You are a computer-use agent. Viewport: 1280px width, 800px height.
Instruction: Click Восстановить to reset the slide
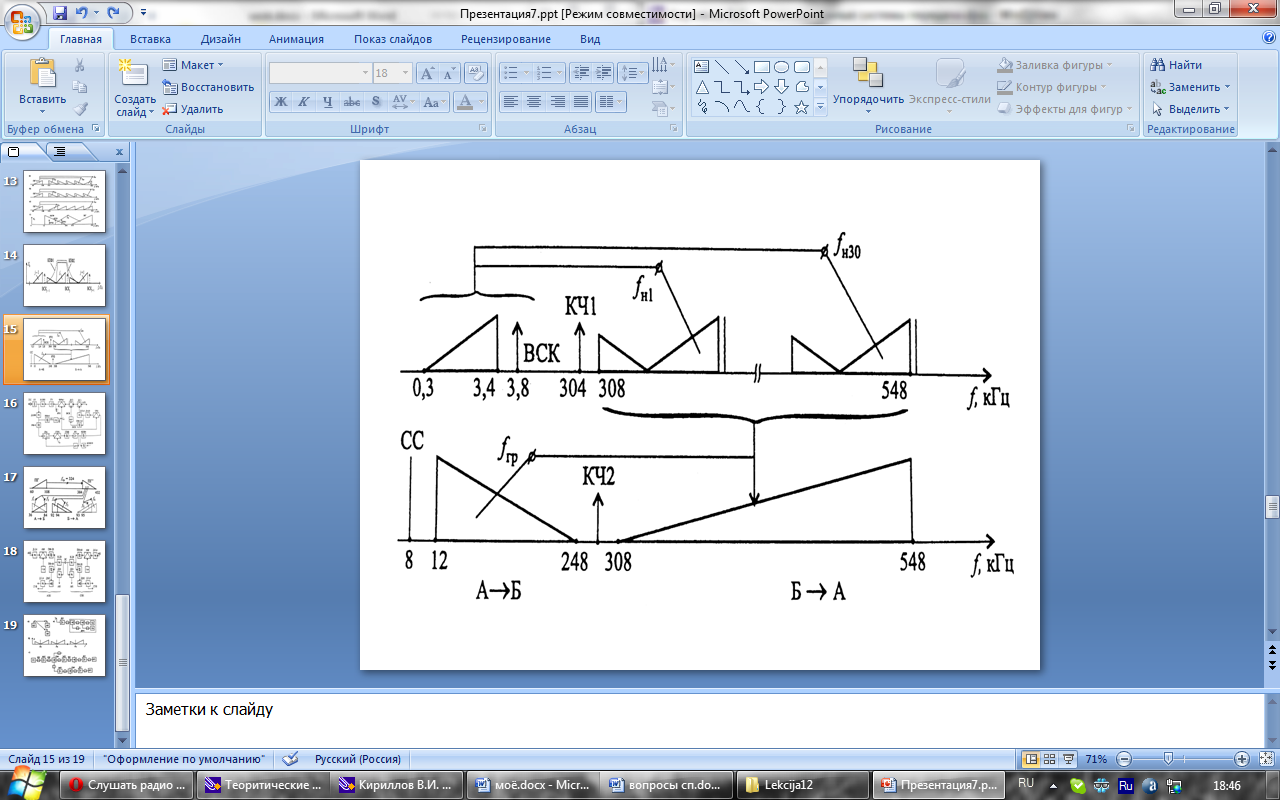[208, 87]
